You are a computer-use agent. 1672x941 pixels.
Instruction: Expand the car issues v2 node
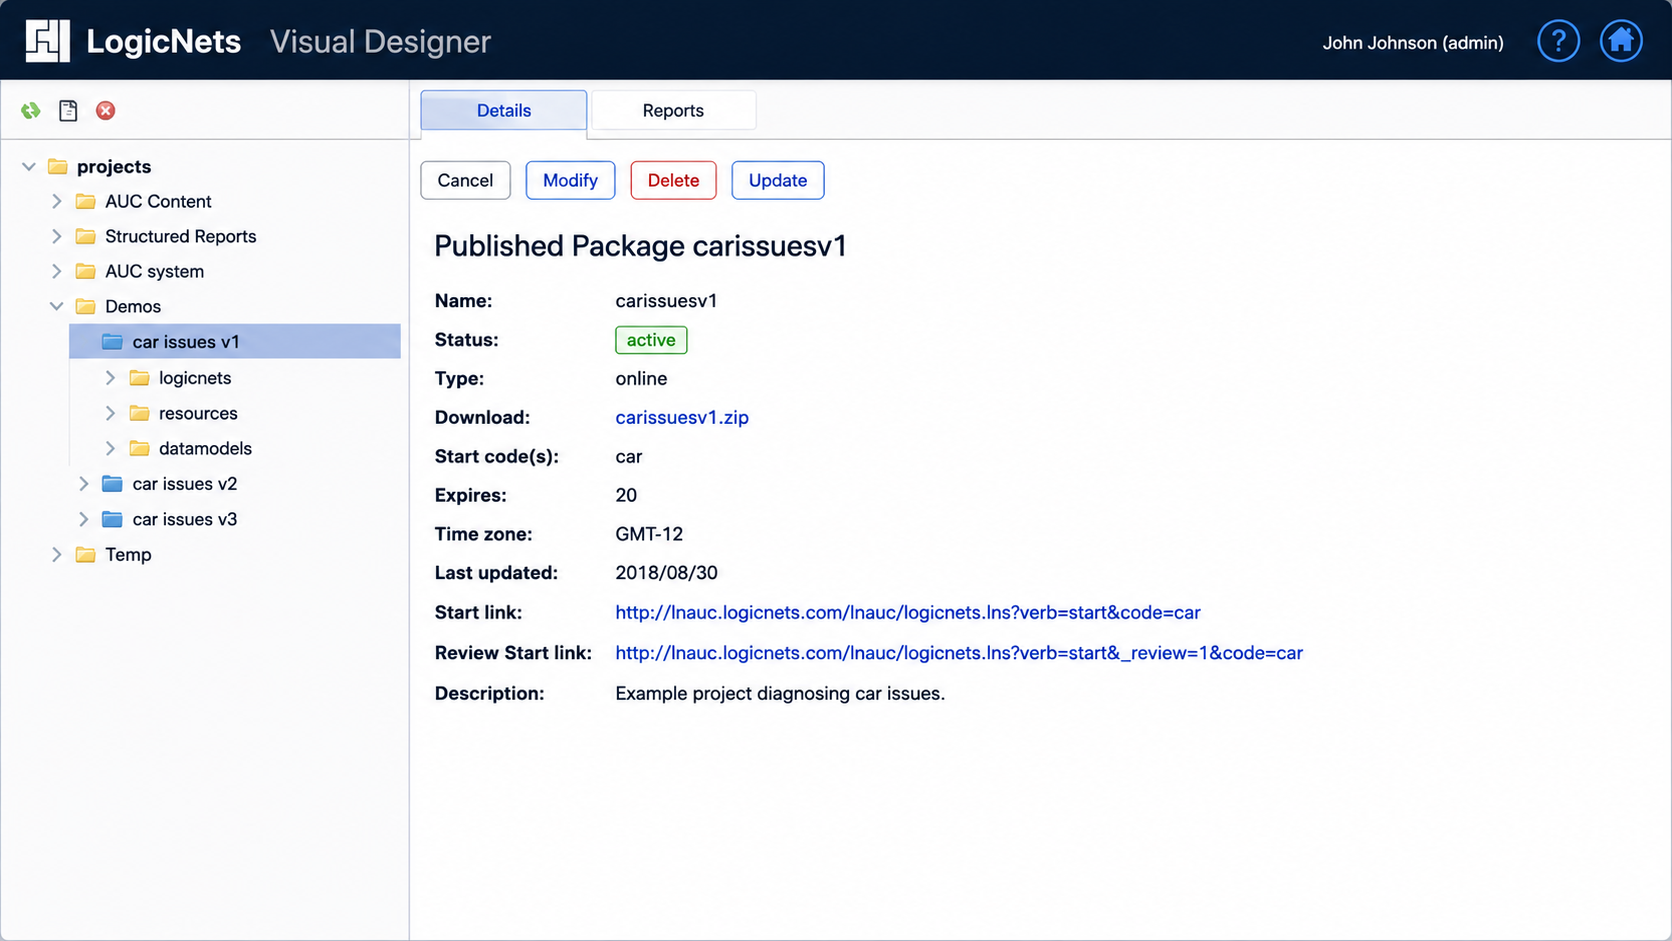tap(84, 484)
